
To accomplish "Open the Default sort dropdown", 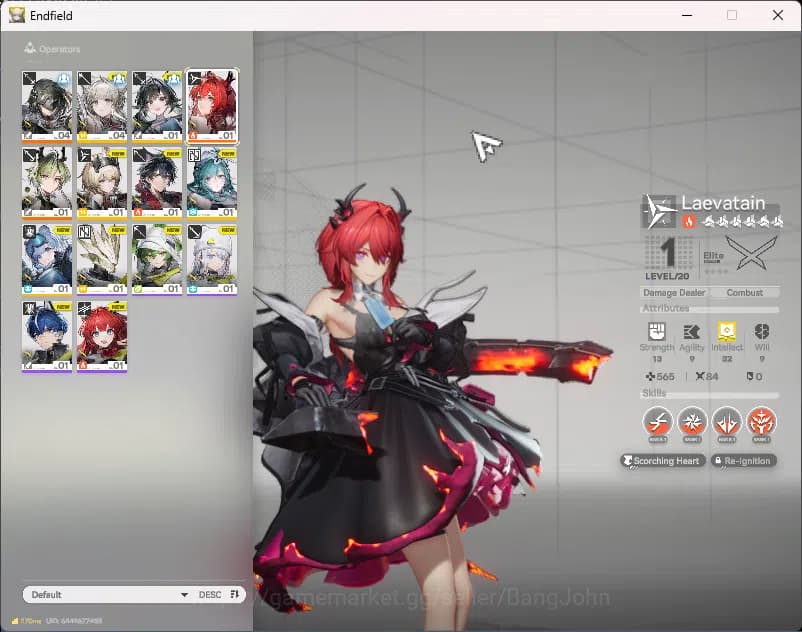I will tap(105, 594).
